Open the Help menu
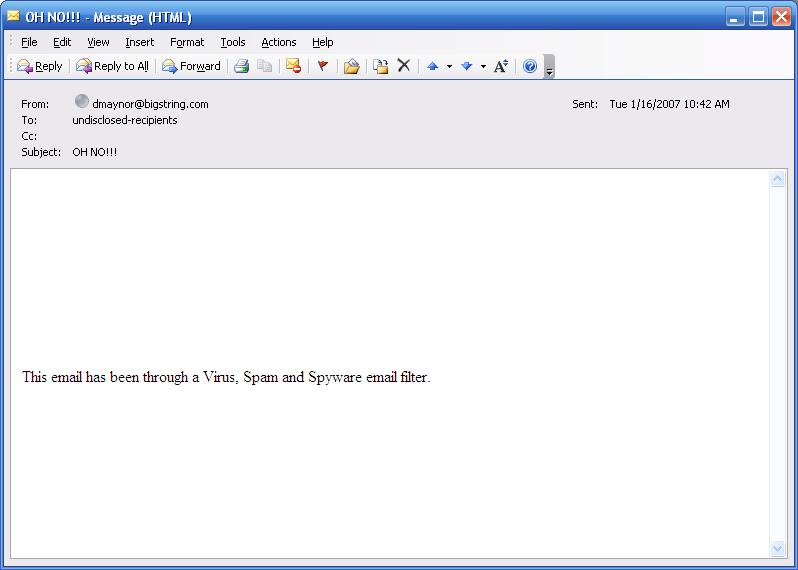 point(323,42)
